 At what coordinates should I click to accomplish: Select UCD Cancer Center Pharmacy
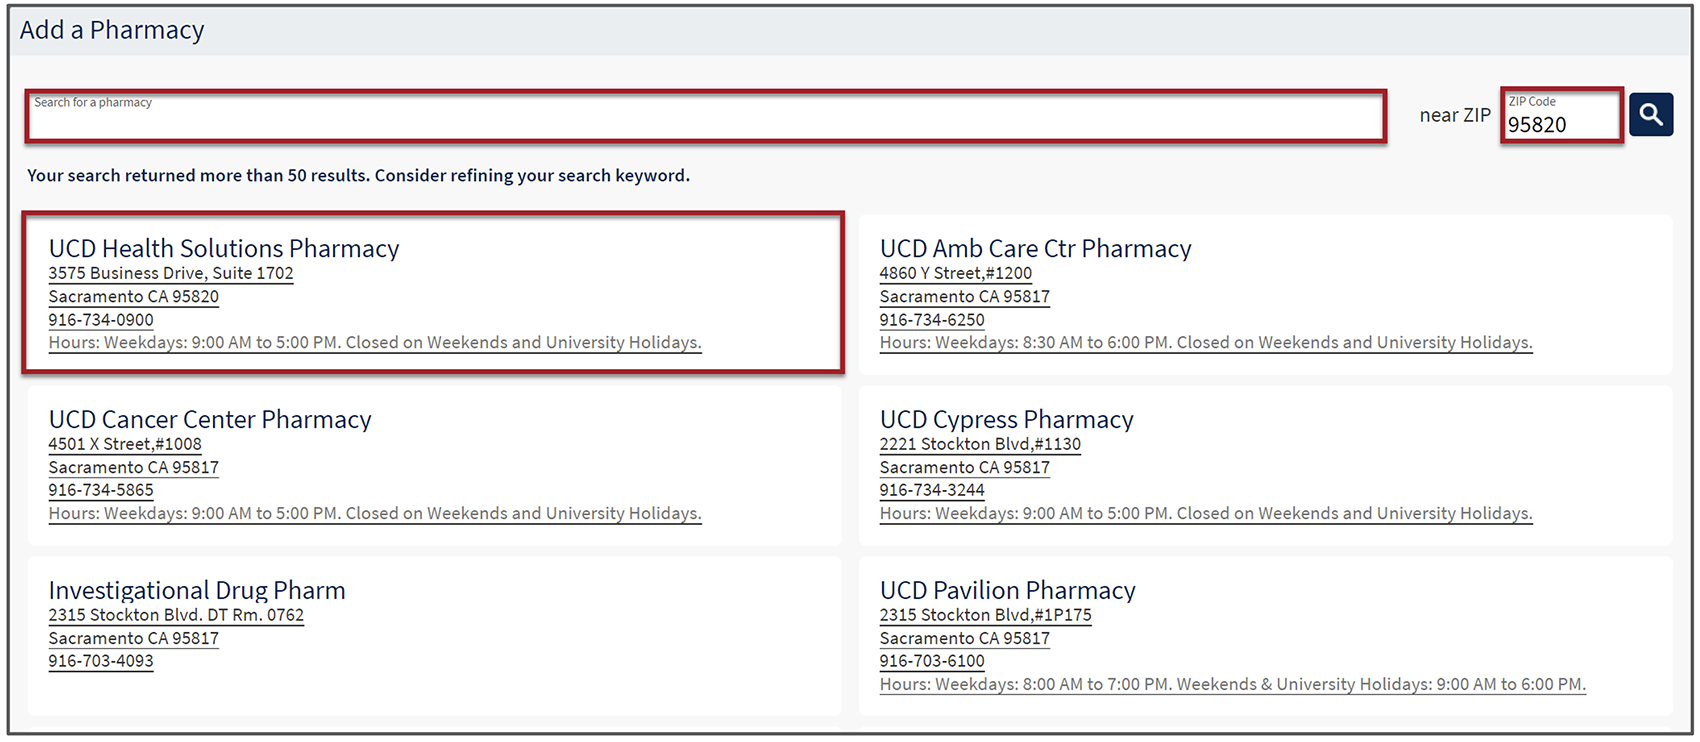click(210, 420)
